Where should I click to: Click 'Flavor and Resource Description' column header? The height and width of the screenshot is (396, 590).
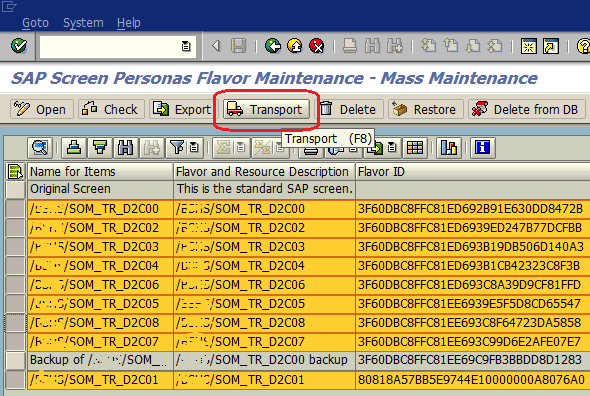click(x=264, y=172)
